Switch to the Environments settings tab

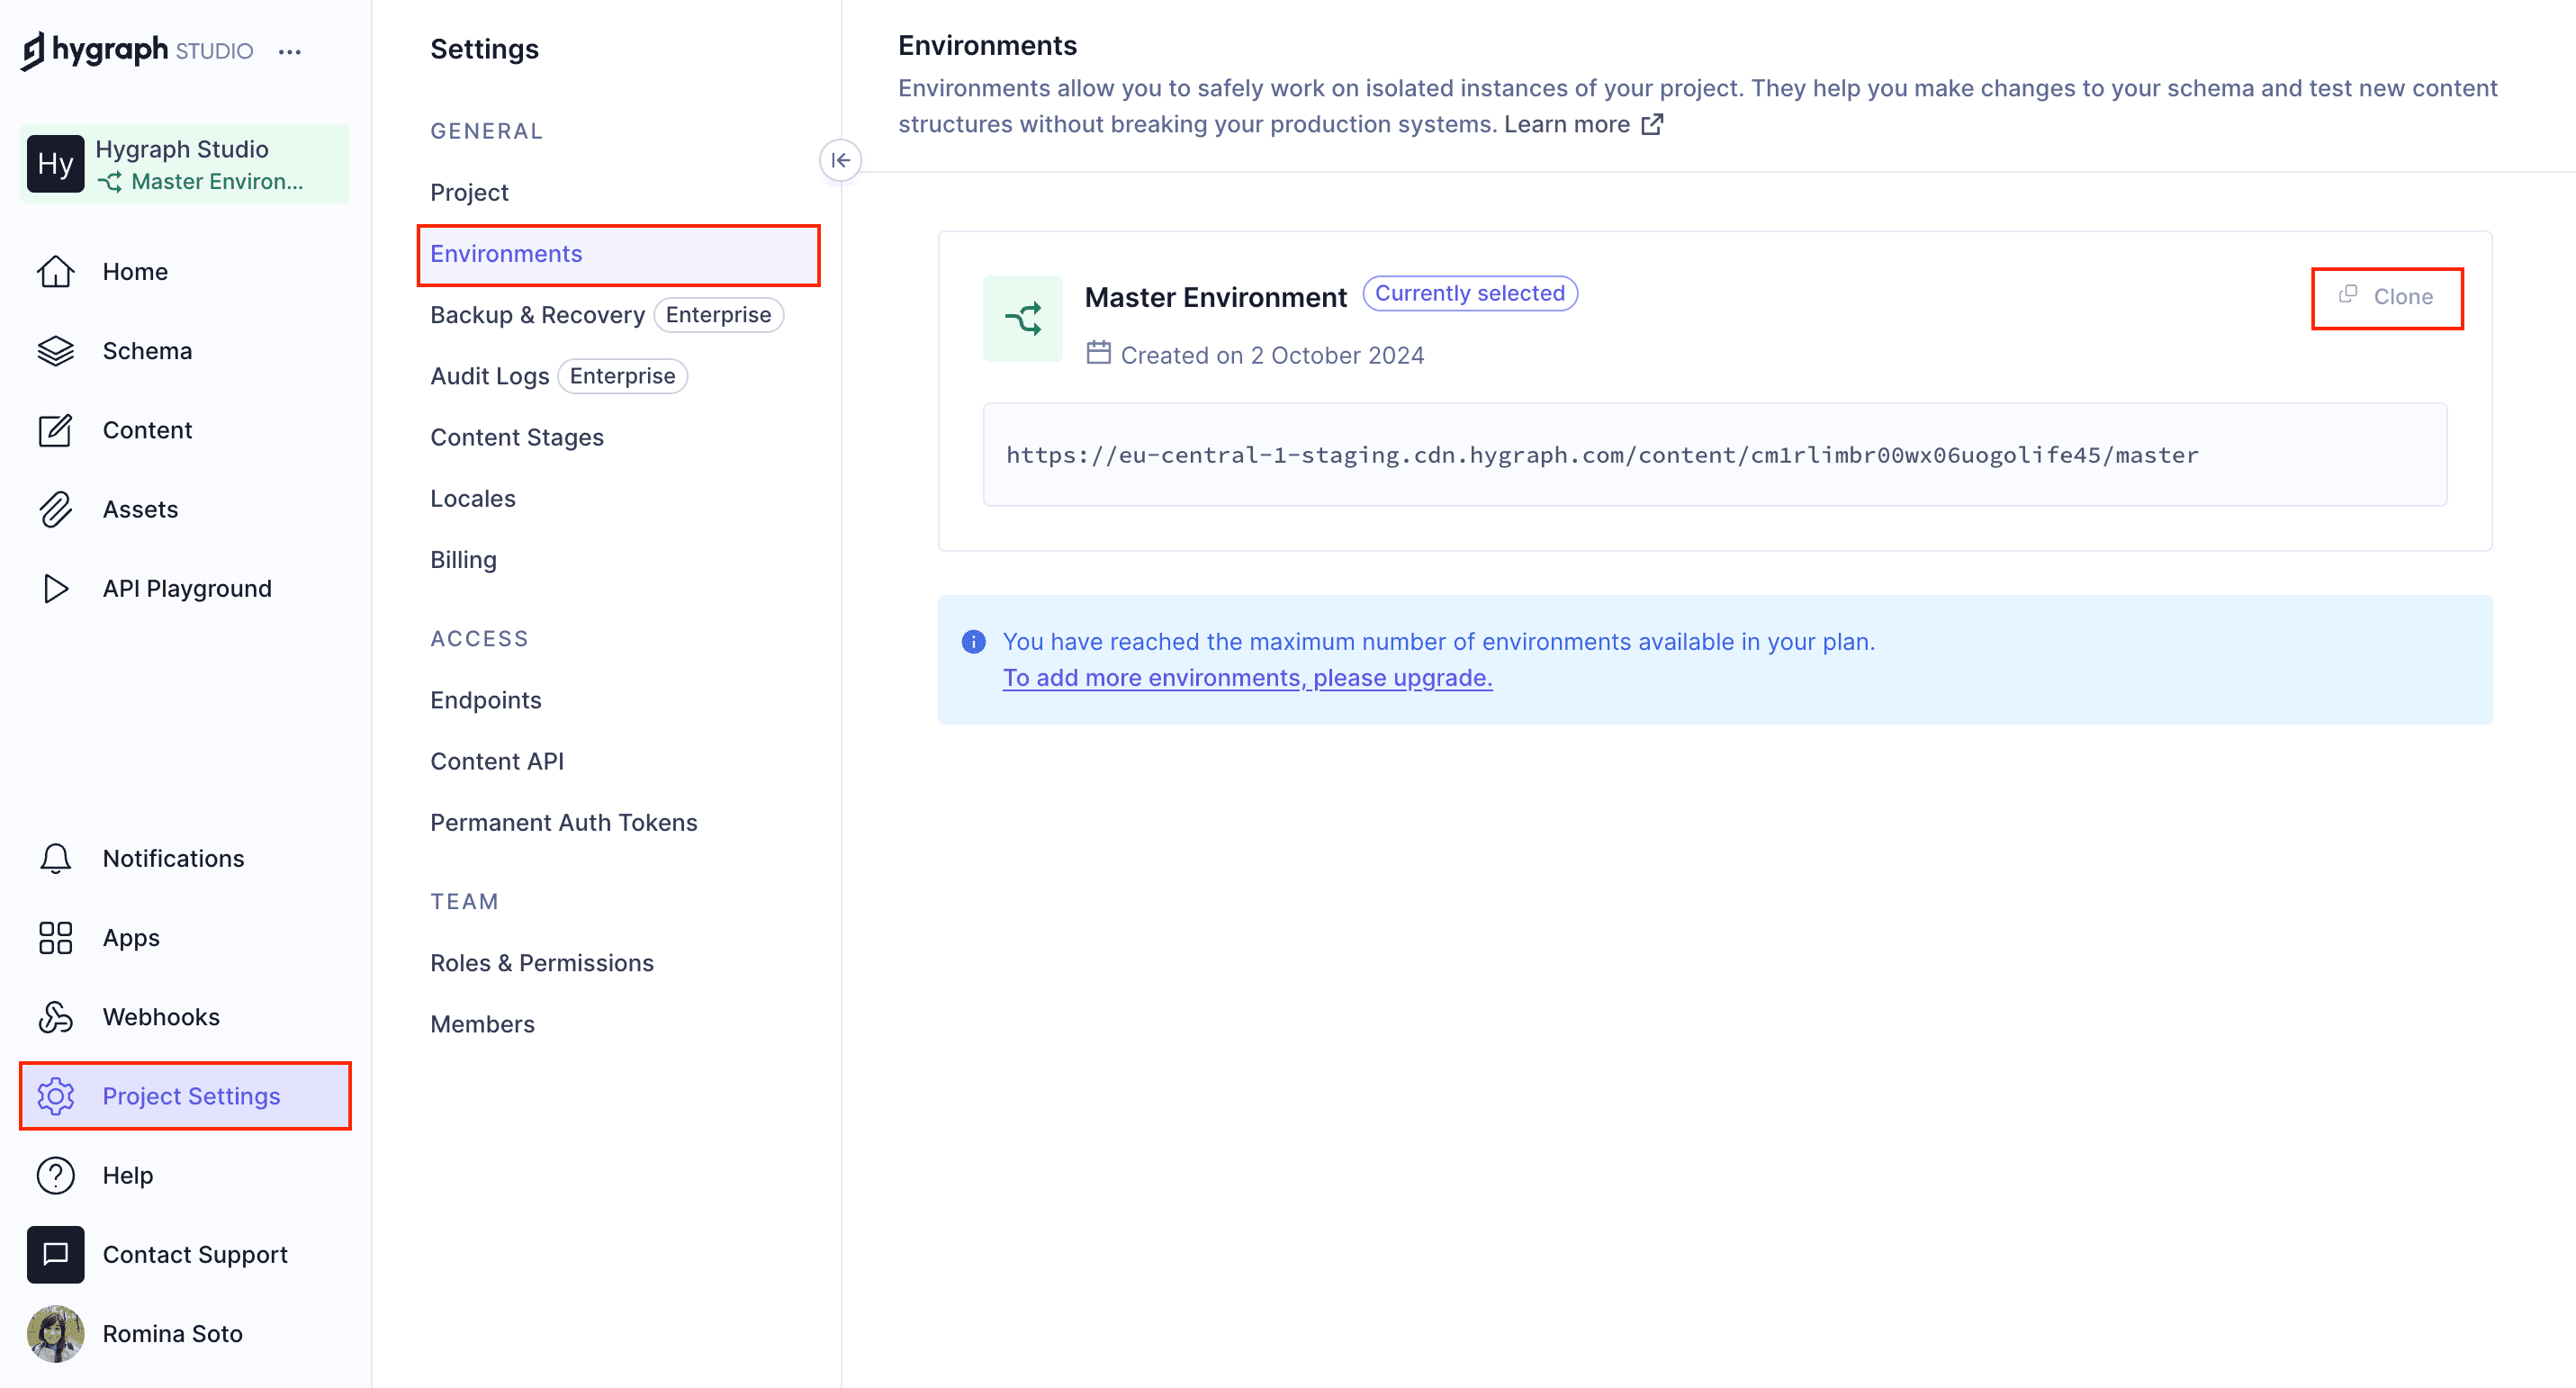coord(506,254)
